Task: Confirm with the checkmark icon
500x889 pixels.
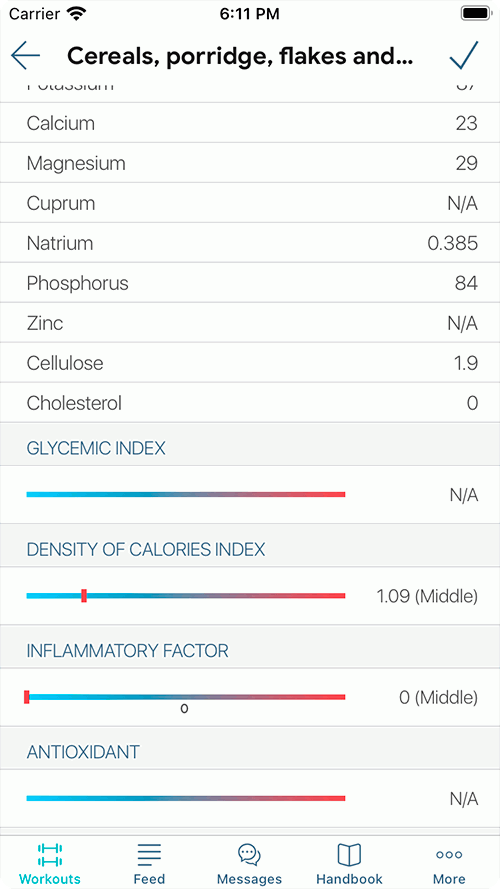Action: pyautogui.click(x=464, y=55)
